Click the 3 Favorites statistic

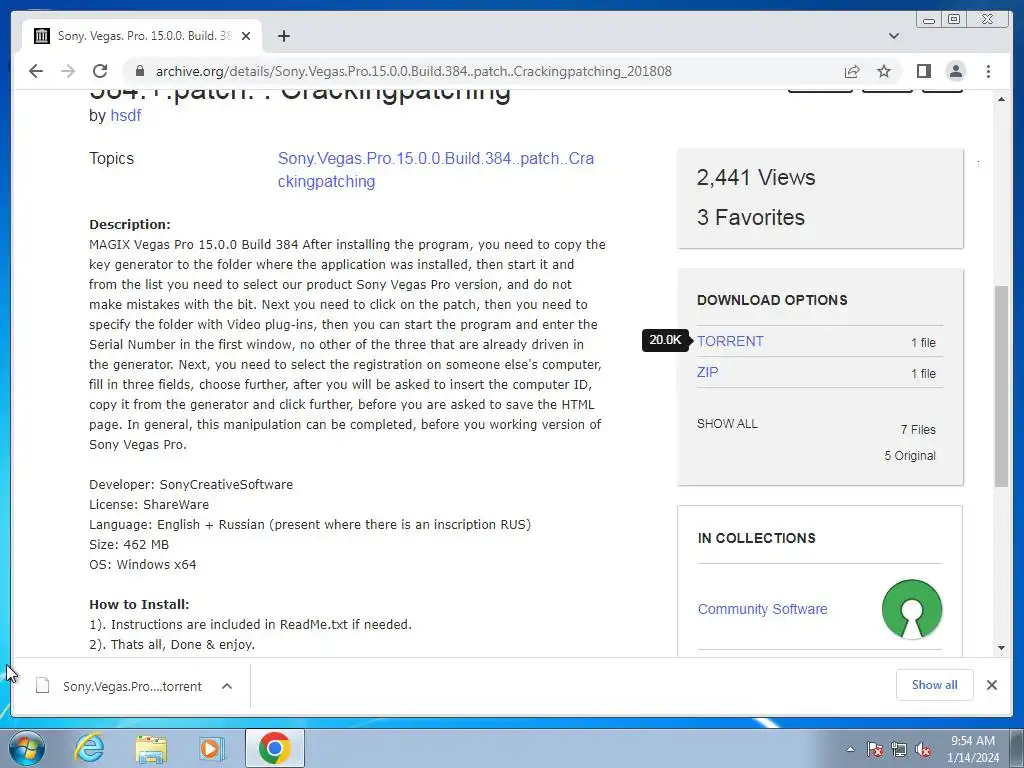coord(750,217)
